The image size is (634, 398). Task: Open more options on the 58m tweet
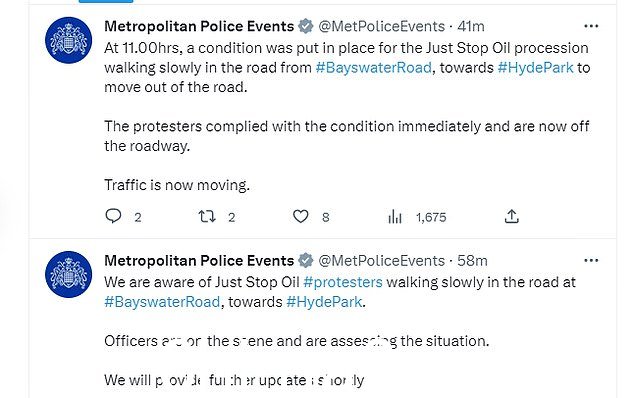tap(591, 260)
